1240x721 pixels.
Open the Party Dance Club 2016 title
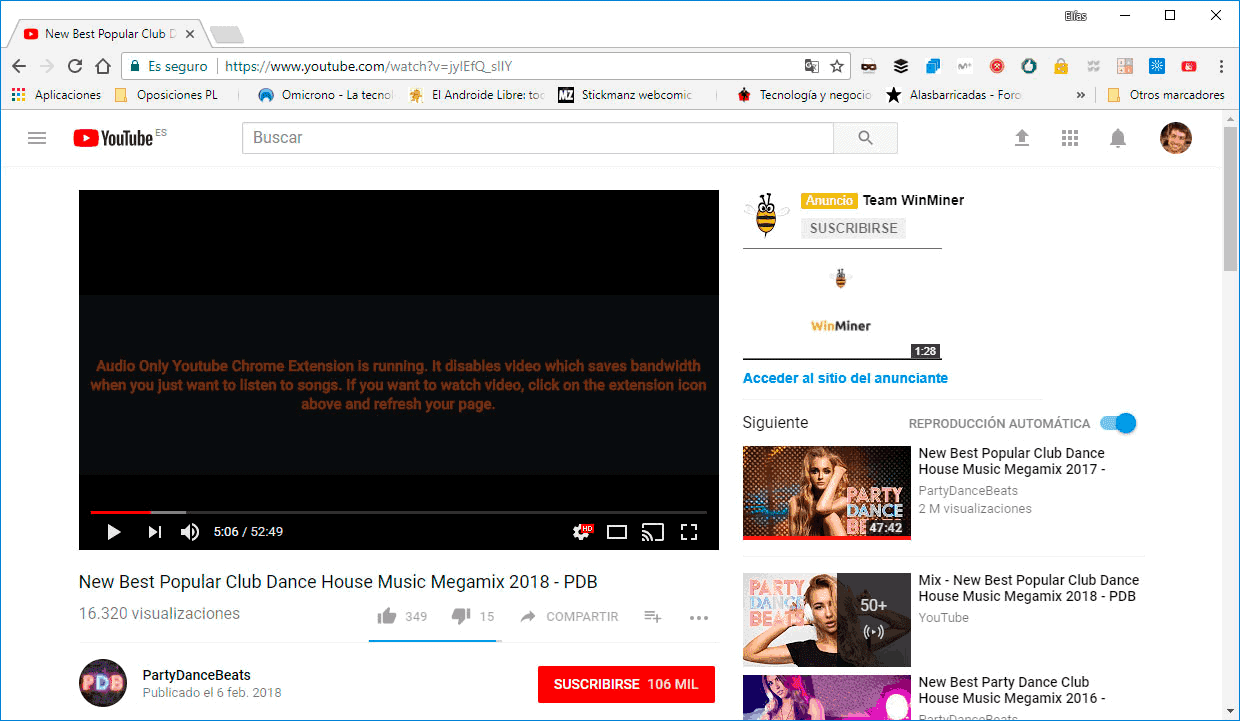tap(1012, 690)
